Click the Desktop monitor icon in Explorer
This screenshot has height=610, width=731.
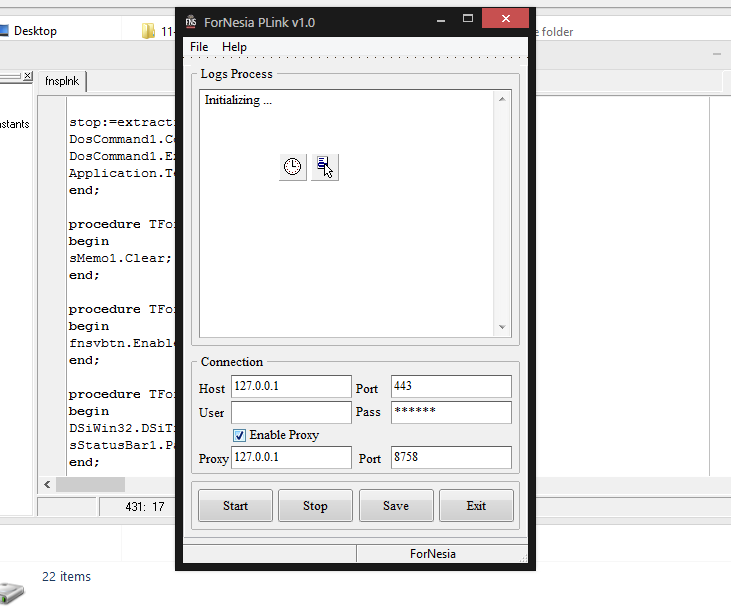4,31
